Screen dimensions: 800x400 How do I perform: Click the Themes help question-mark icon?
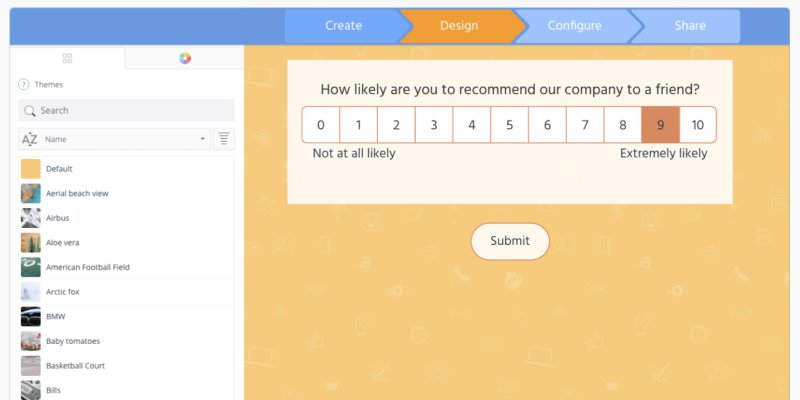point(23,85)
